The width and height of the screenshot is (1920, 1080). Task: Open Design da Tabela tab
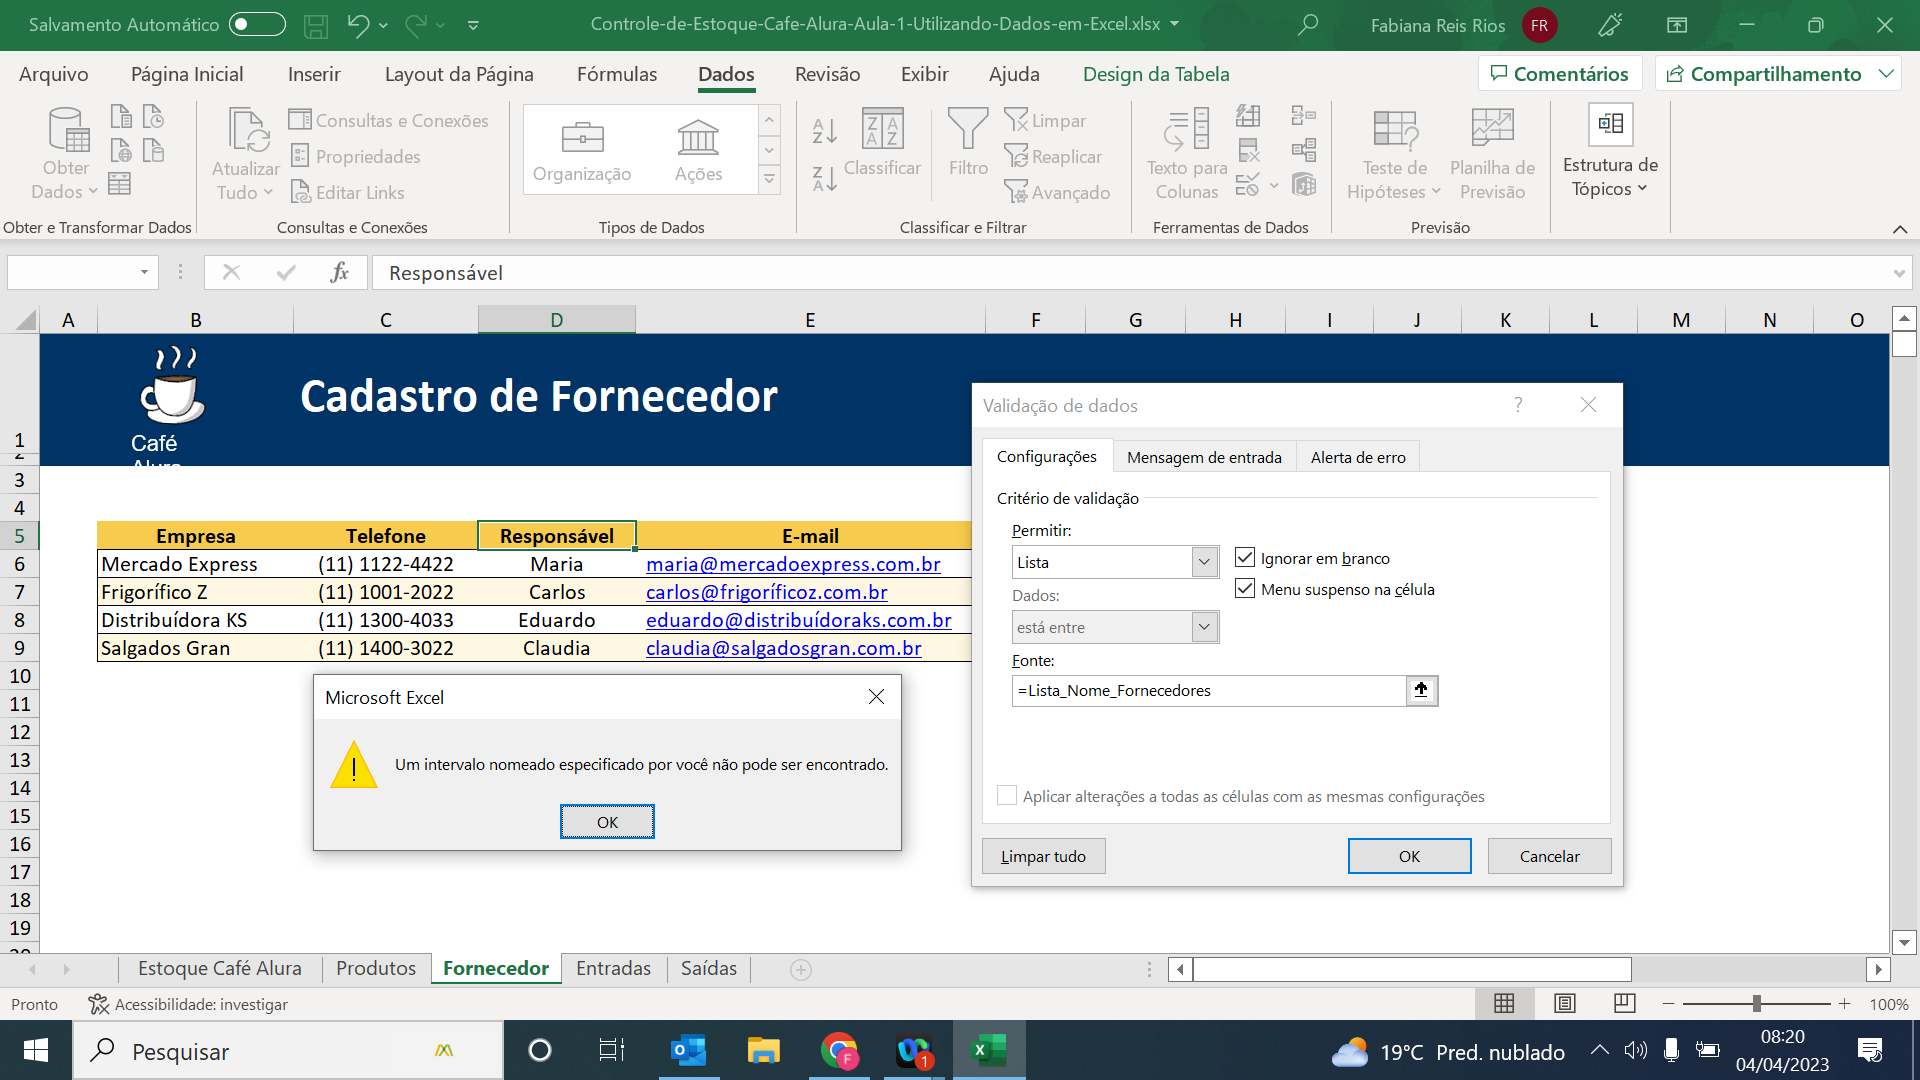click(1156, 74)
